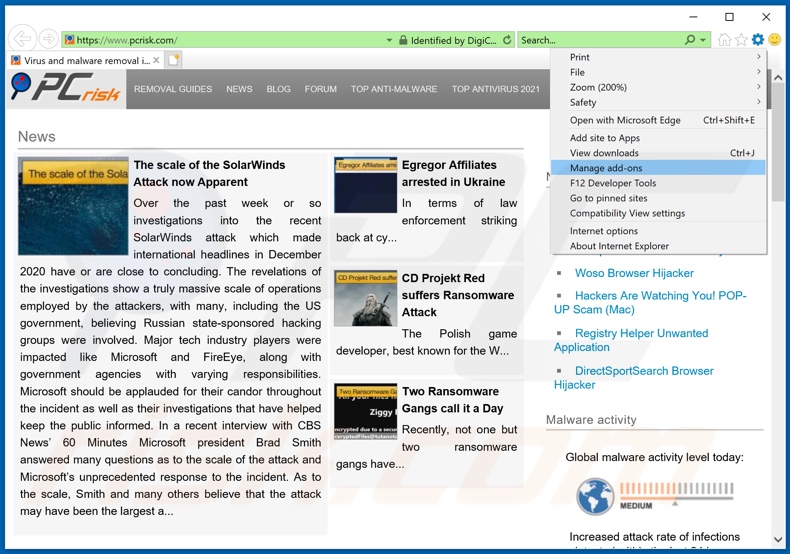
Task: Click the browser Back arrow button
Action: point(22,40)
